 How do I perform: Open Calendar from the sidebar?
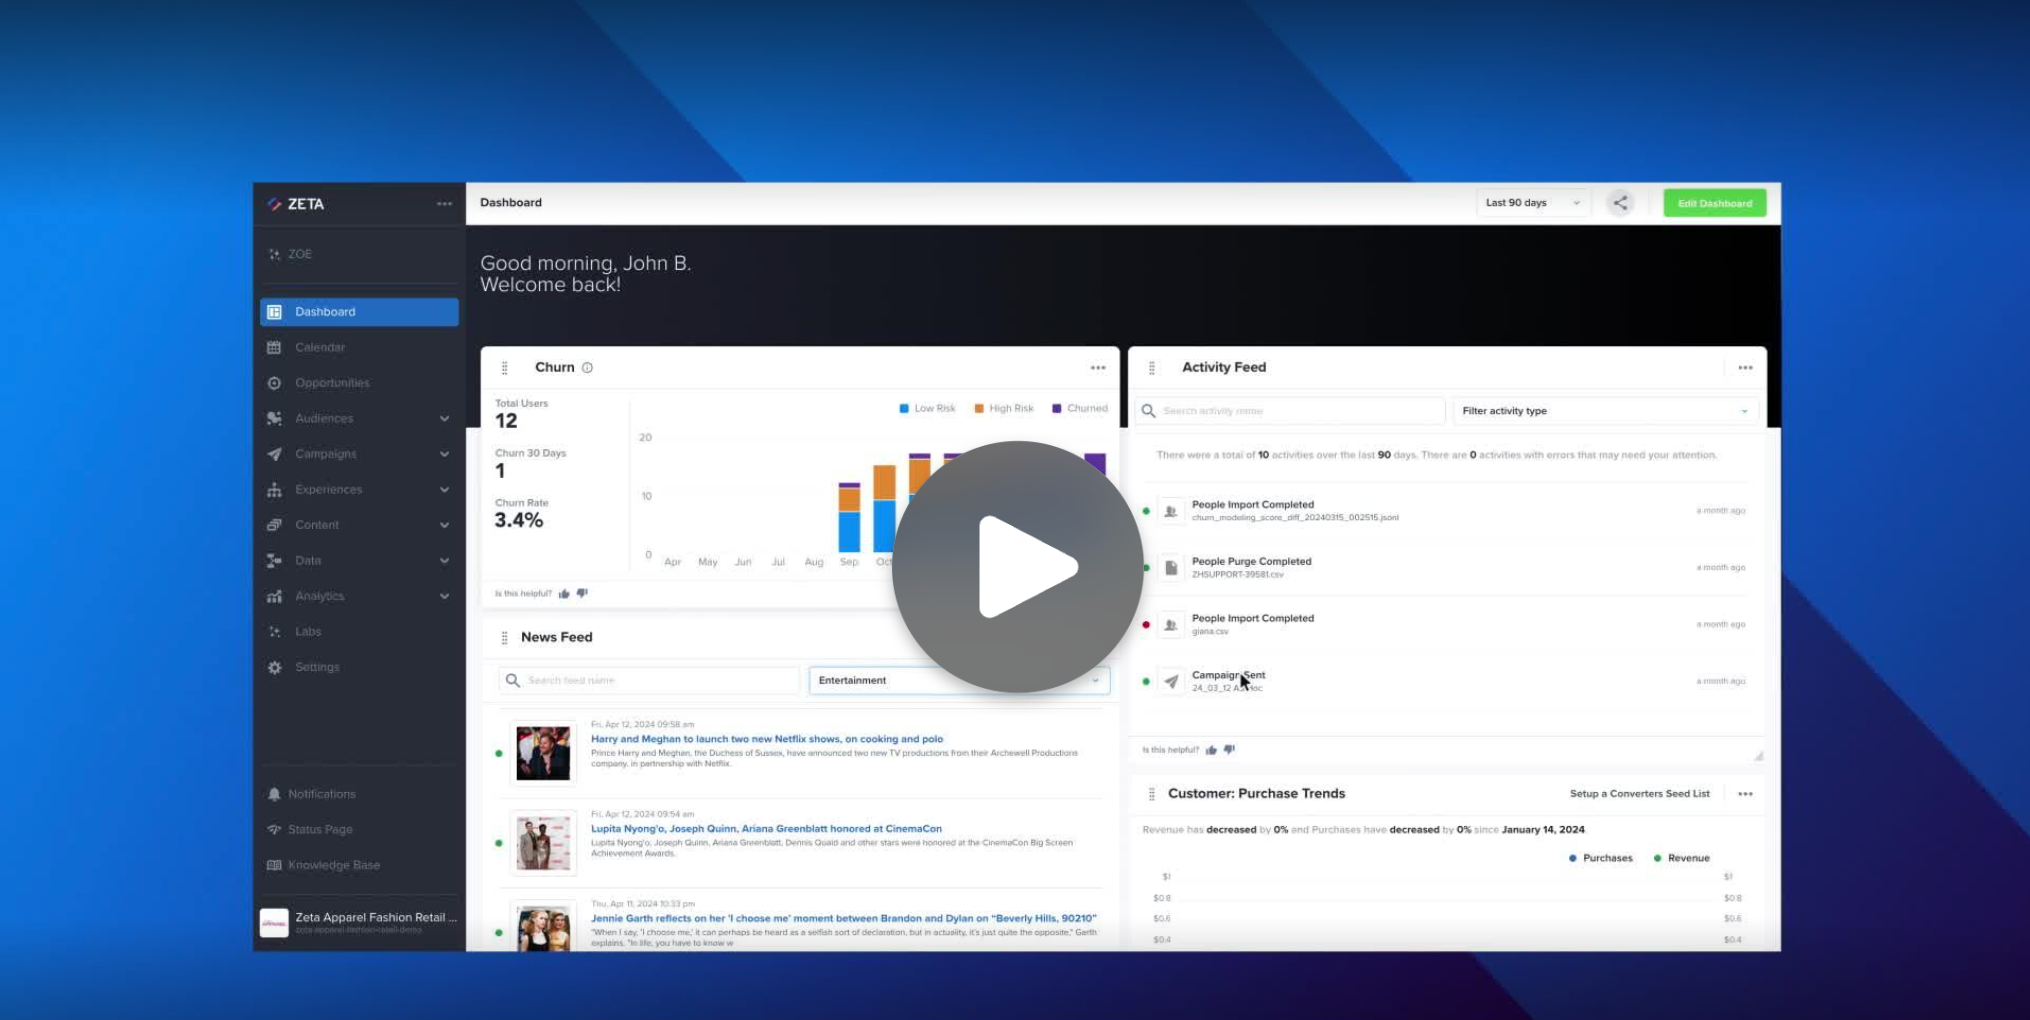click(x=320, y=347)
